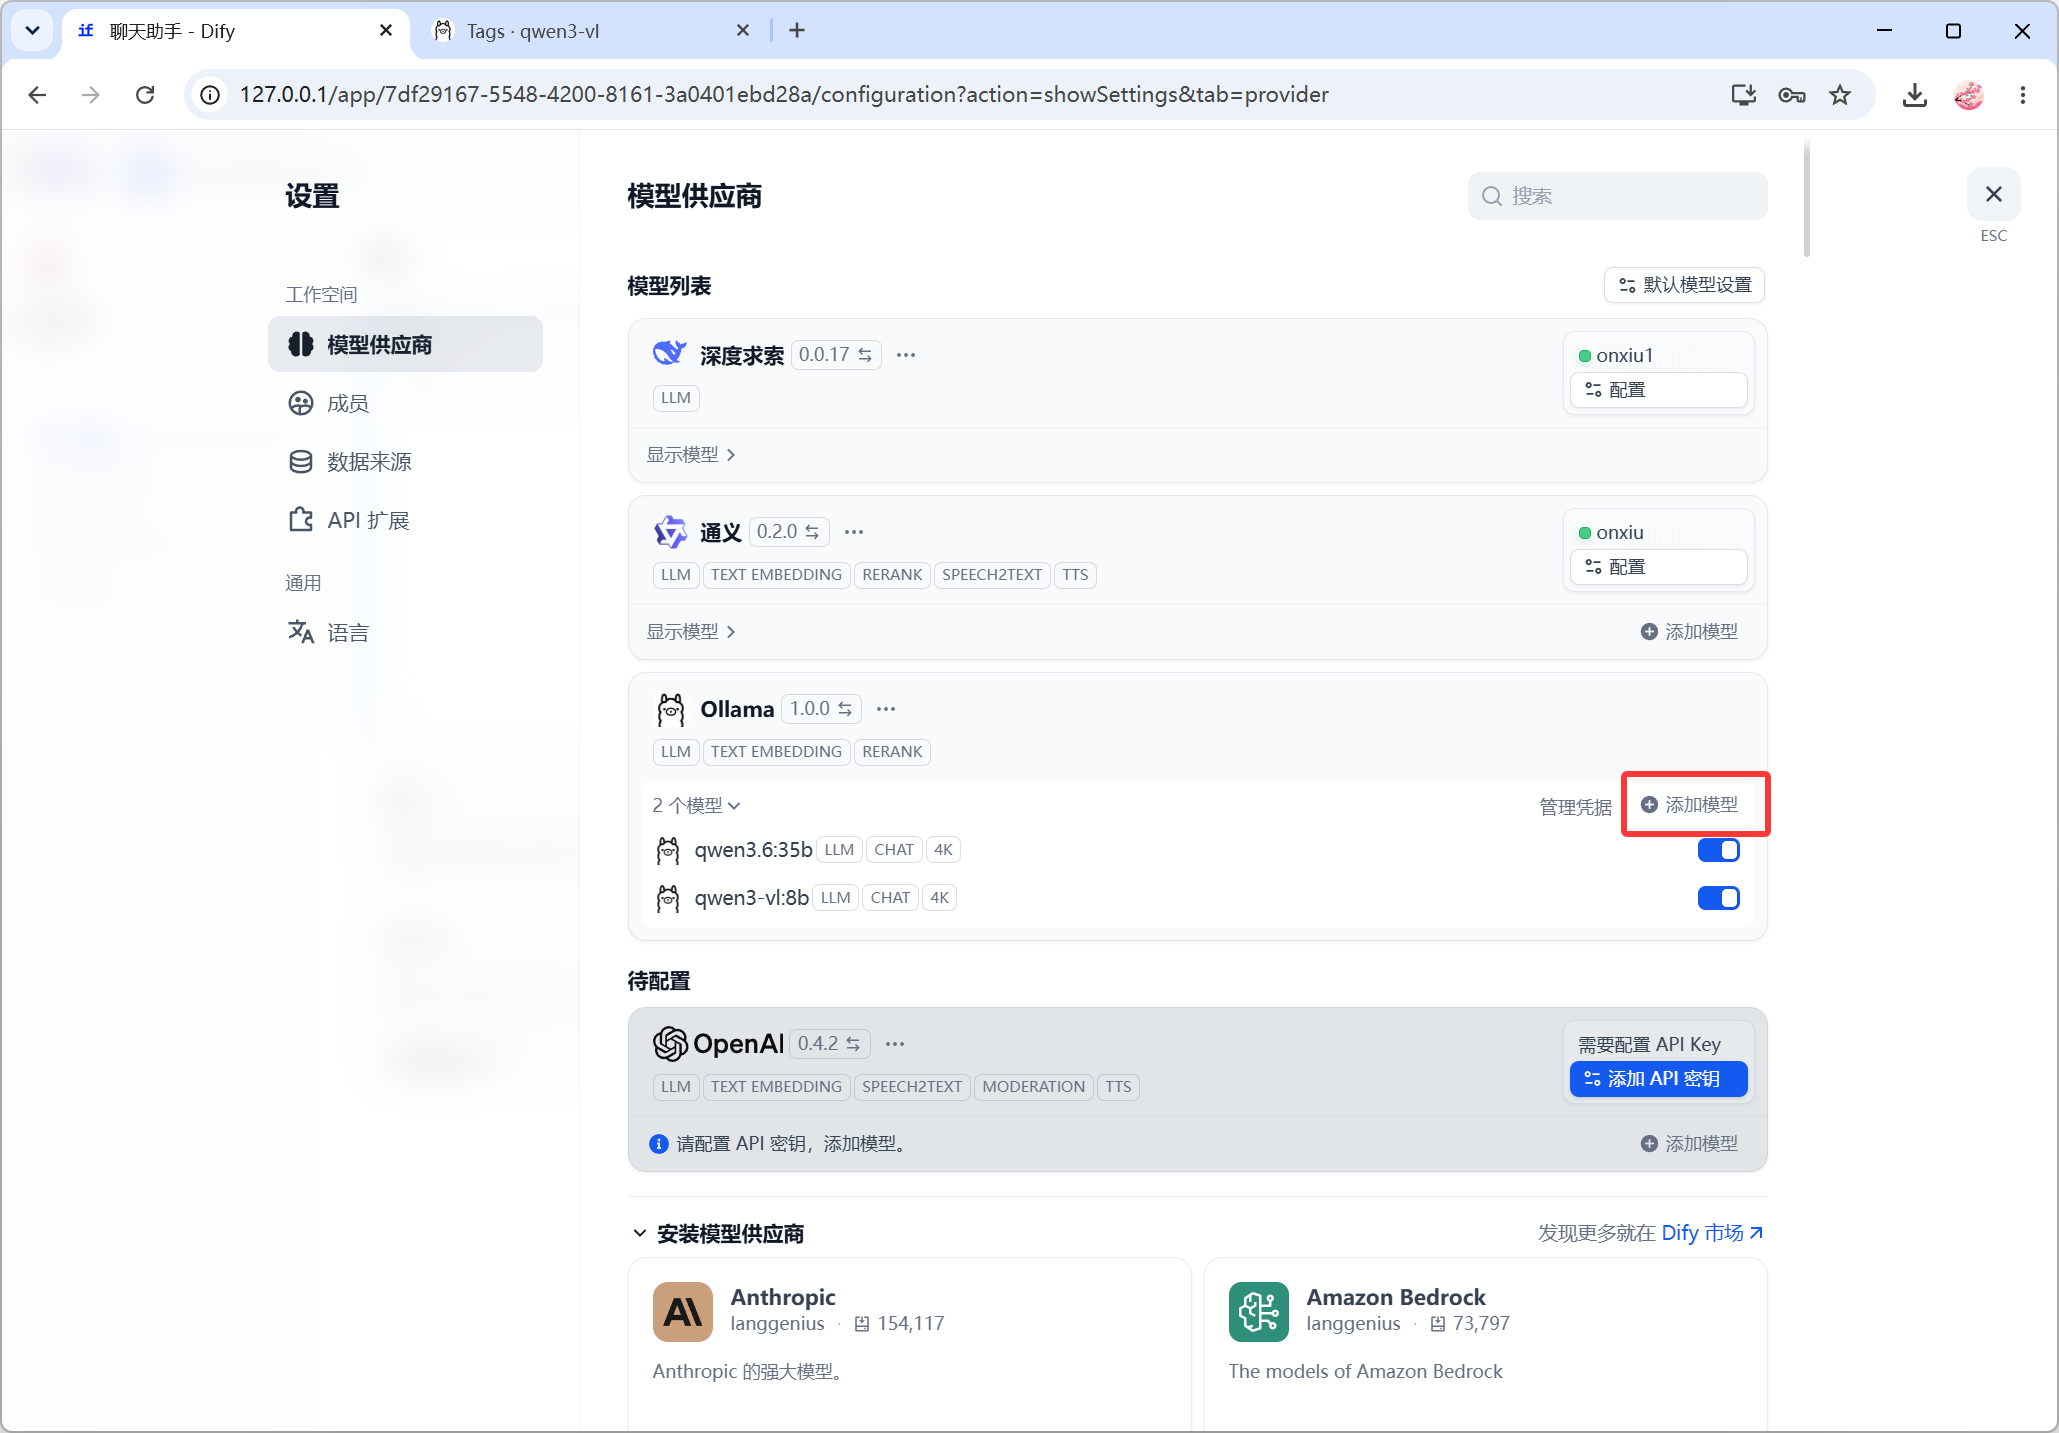This screenshot has width=2059, height=1433.
Task: Open the more options menu for OpenAI
Action: coord(895,1044)
